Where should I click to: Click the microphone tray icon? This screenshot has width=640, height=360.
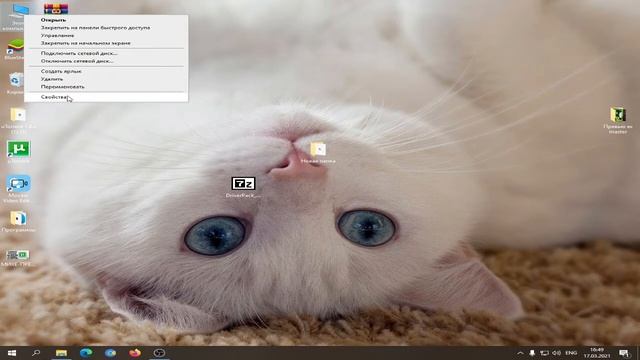(x=532, y=353)
